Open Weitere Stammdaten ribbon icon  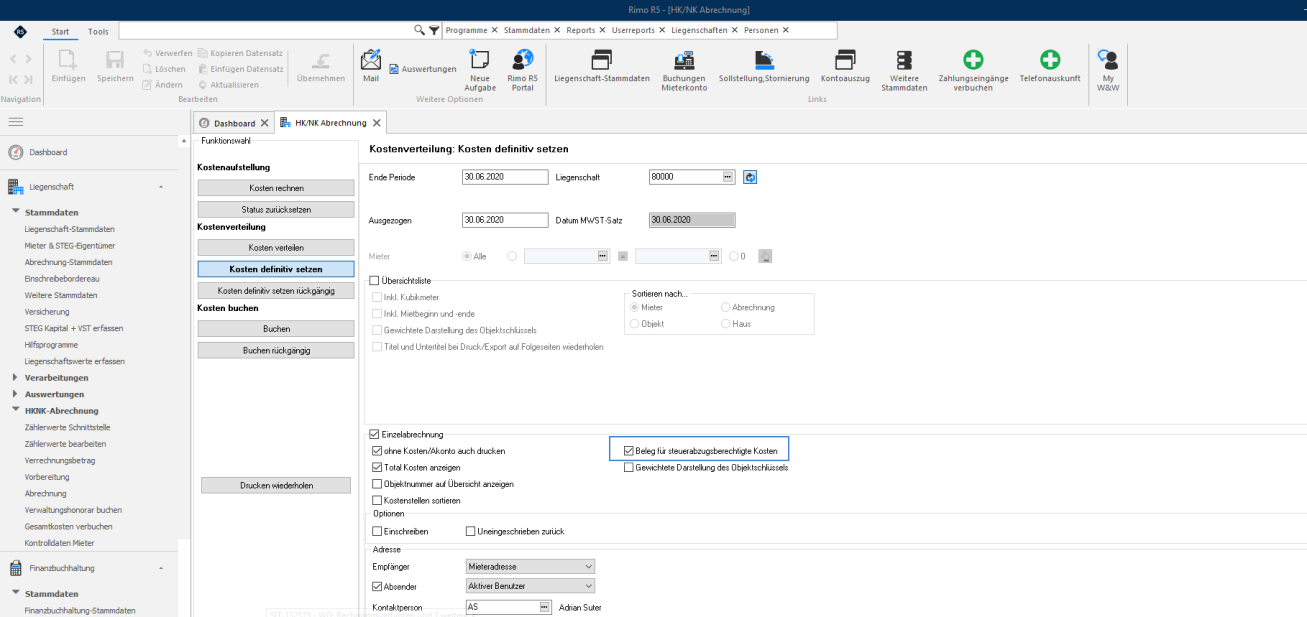pos(903,70)
